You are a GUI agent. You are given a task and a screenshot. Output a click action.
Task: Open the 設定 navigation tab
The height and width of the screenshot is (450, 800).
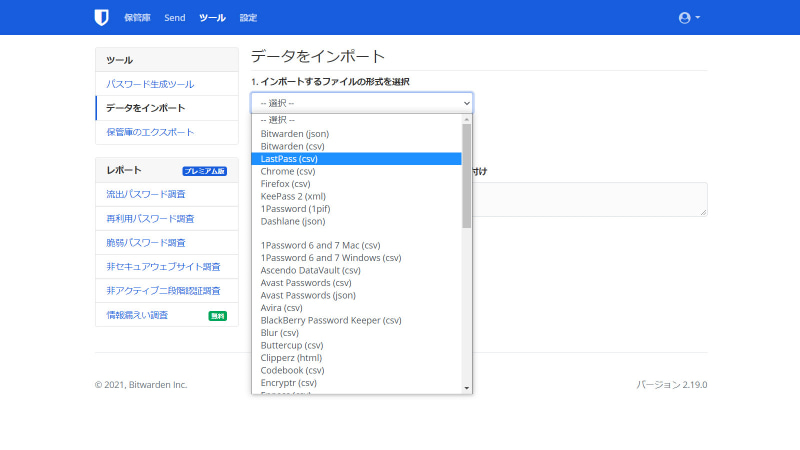tap(248, 18)
